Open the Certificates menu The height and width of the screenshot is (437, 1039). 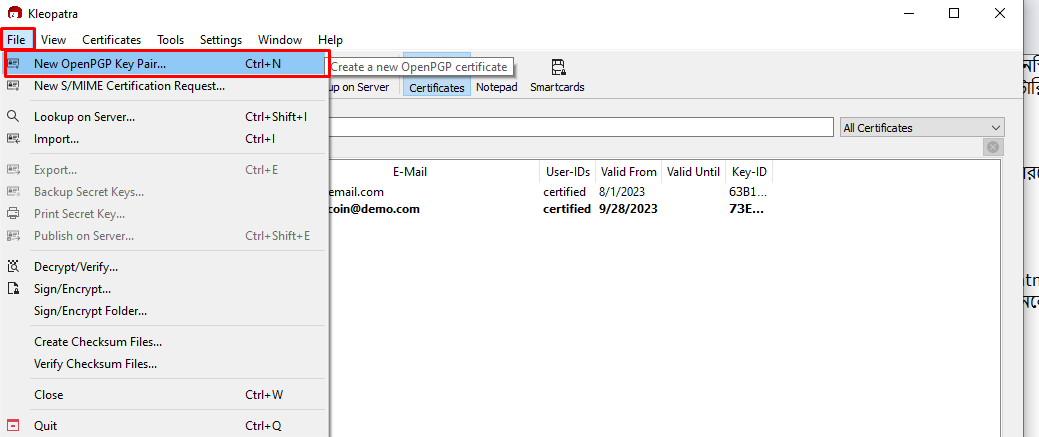point(111,40)
